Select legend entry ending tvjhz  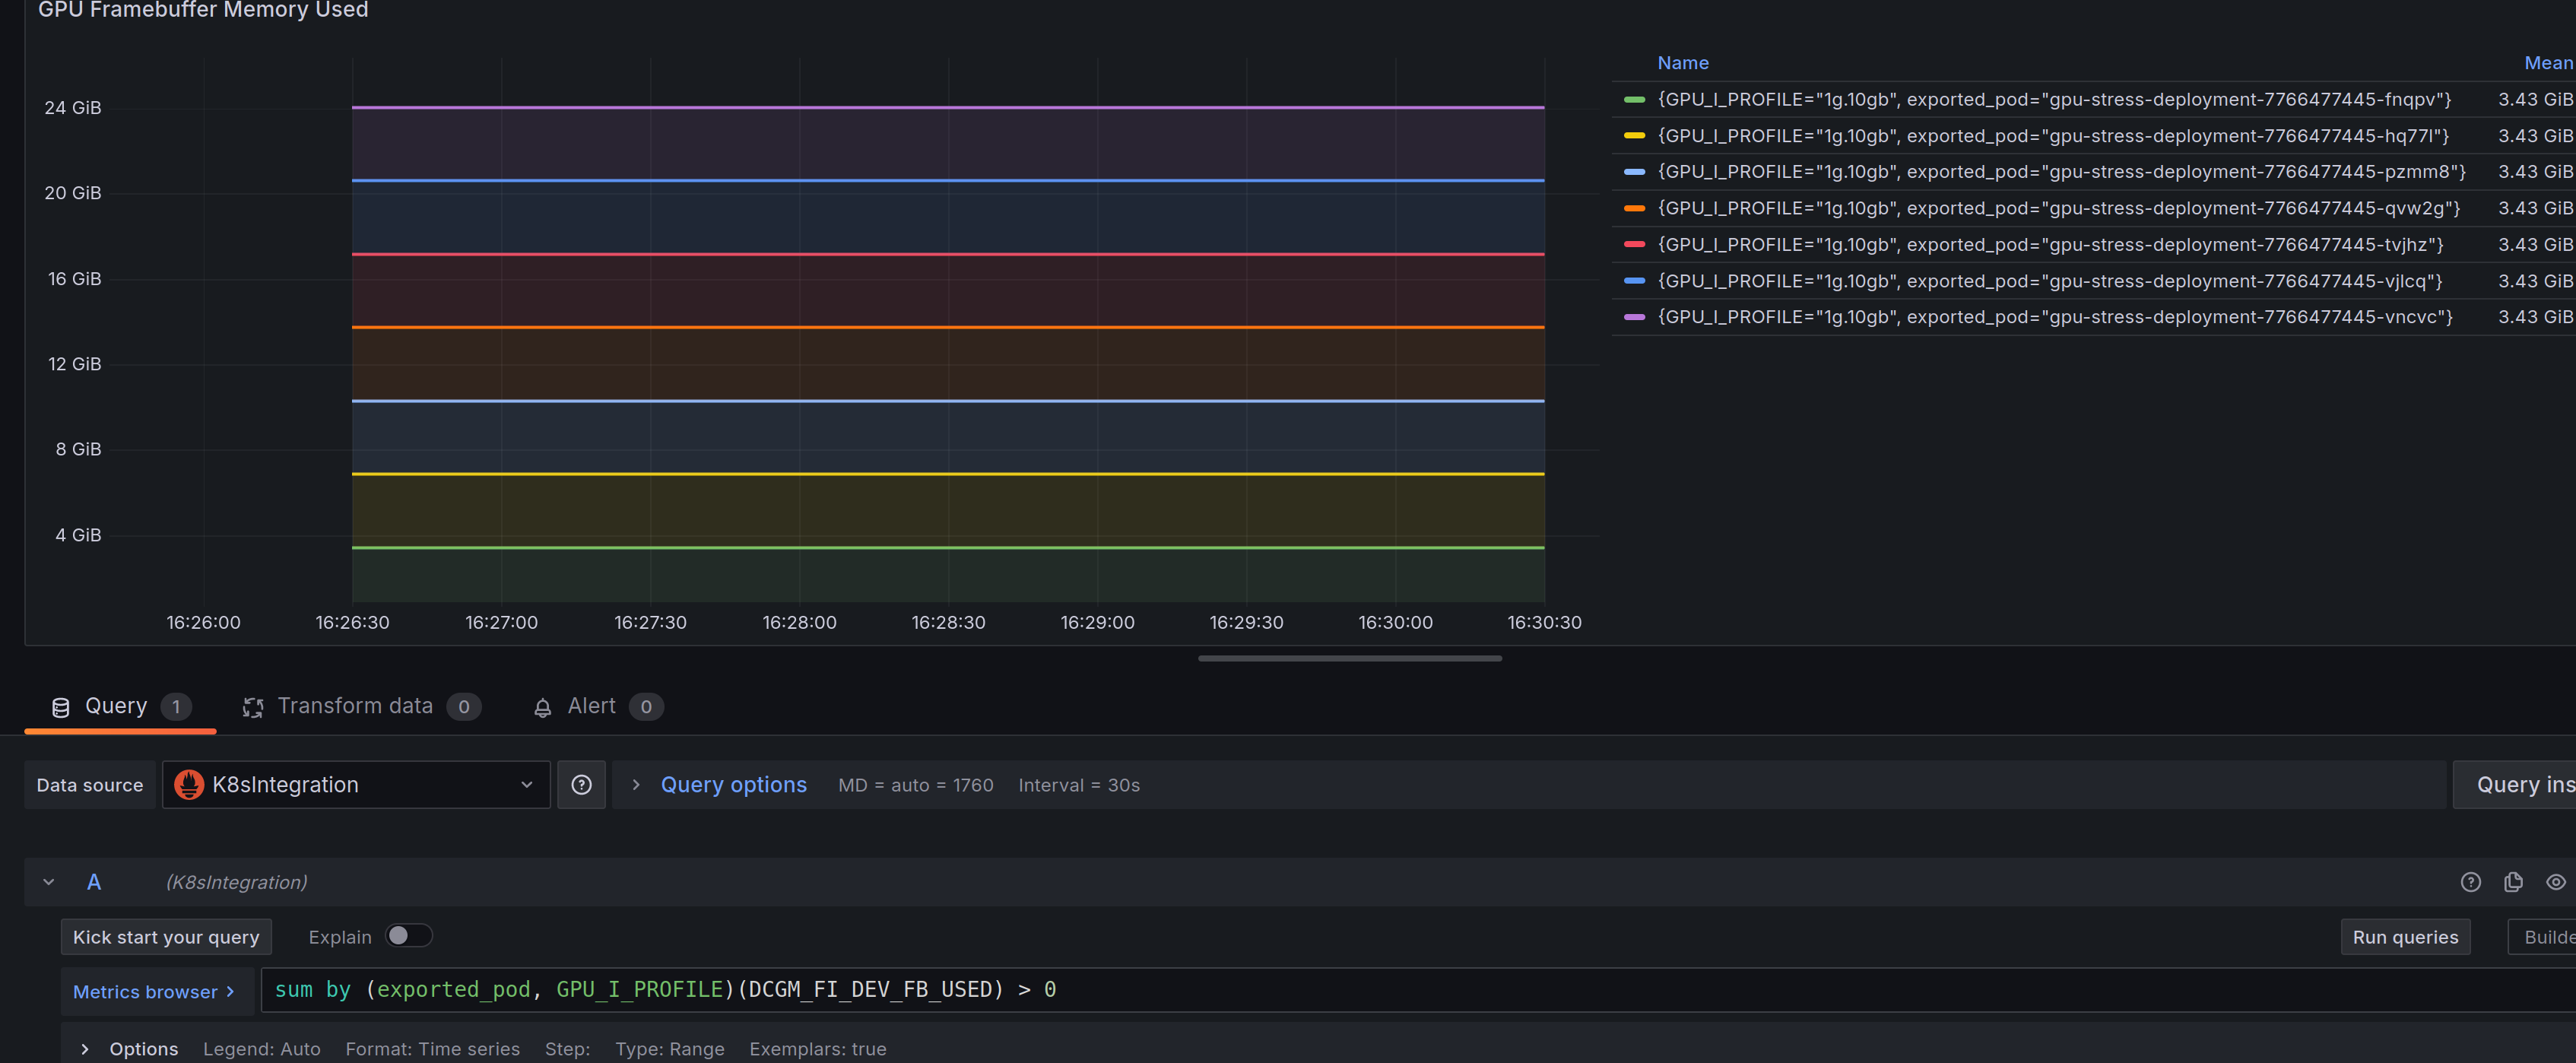(x=2051, y=244)
